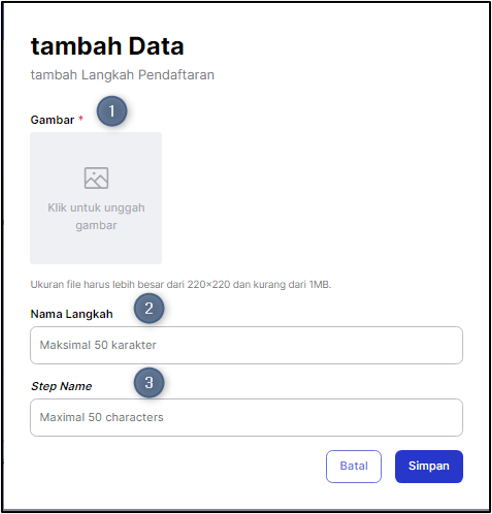The image size is (492, 514).
Task: Focus the Step Name input field
Action: (x=246, y=417)
